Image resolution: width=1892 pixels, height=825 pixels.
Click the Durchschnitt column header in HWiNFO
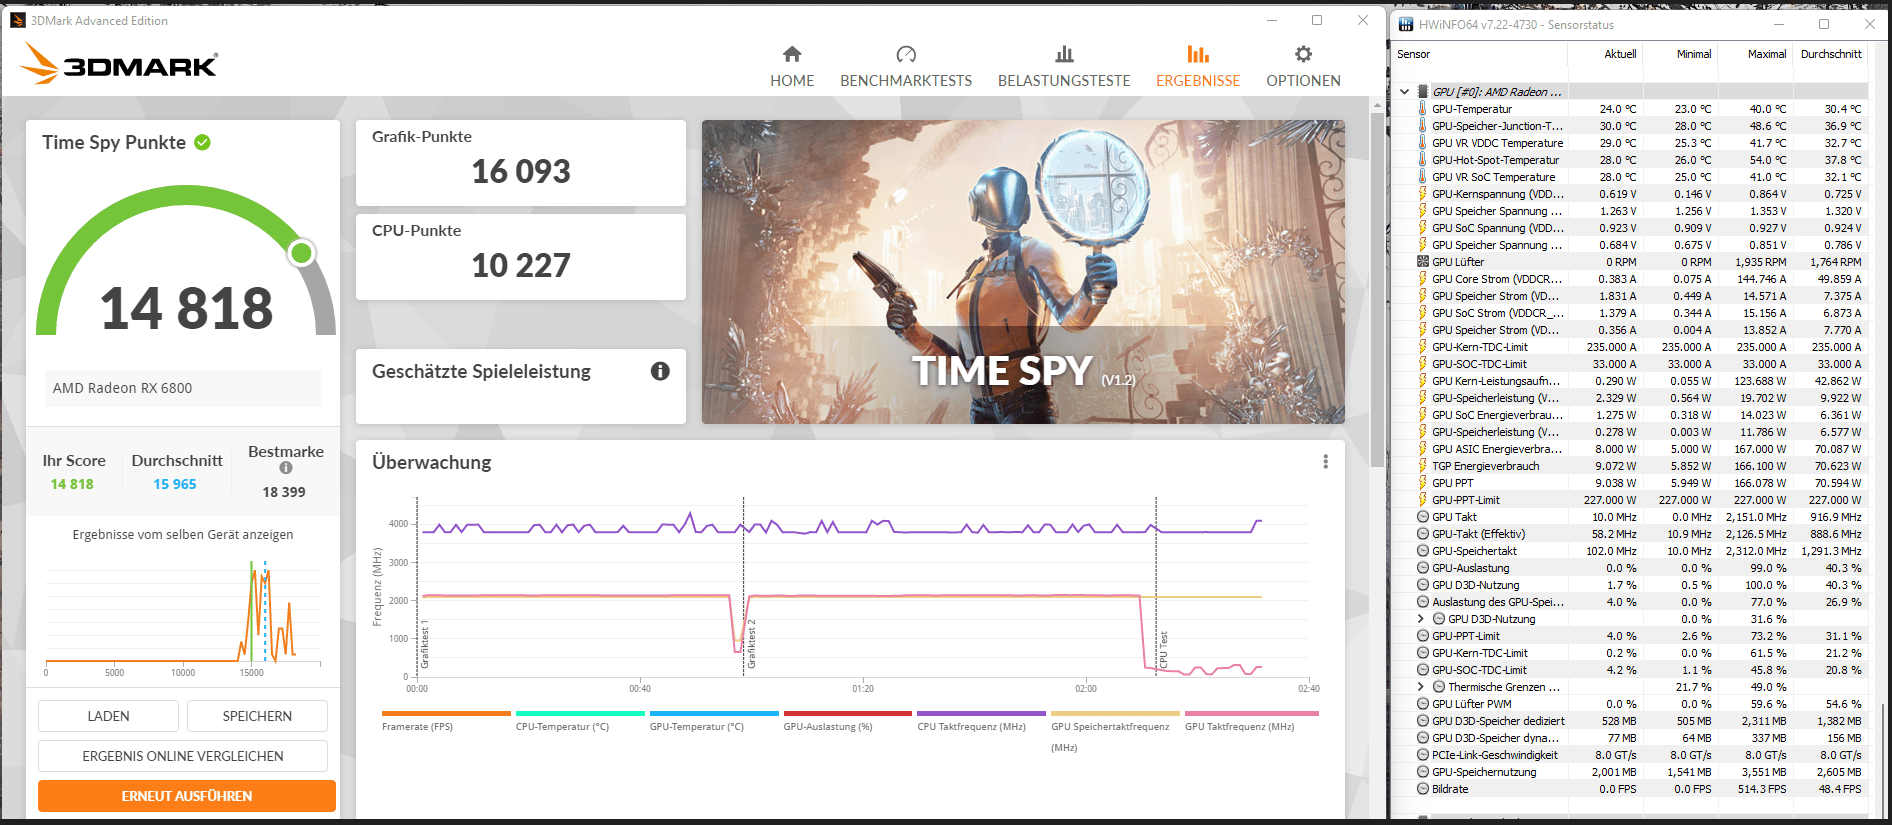tap(1831, 54)
